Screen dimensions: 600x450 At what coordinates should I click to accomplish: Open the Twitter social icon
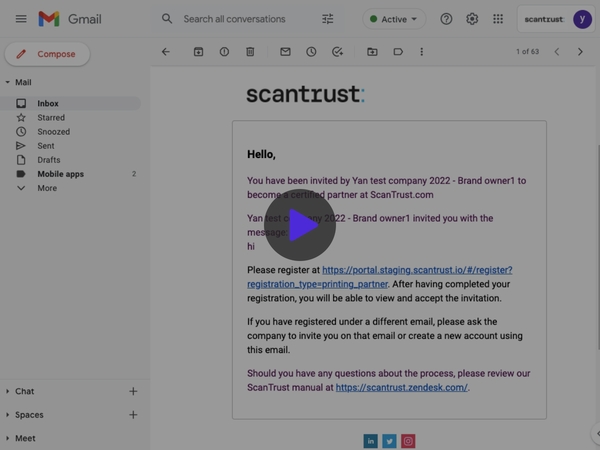coord(389,441)
